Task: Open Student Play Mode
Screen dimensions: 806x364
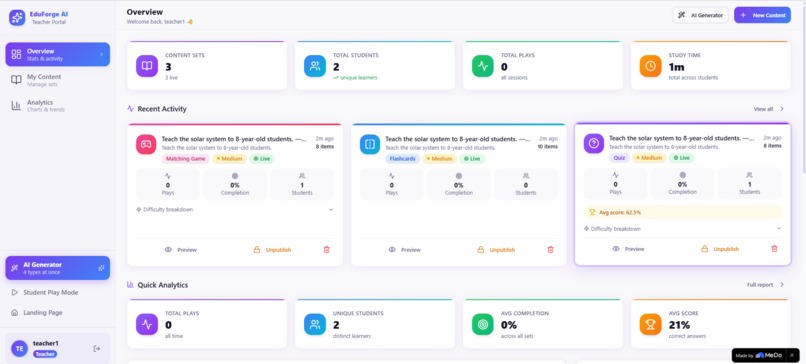Action: [x=58, y=292]
